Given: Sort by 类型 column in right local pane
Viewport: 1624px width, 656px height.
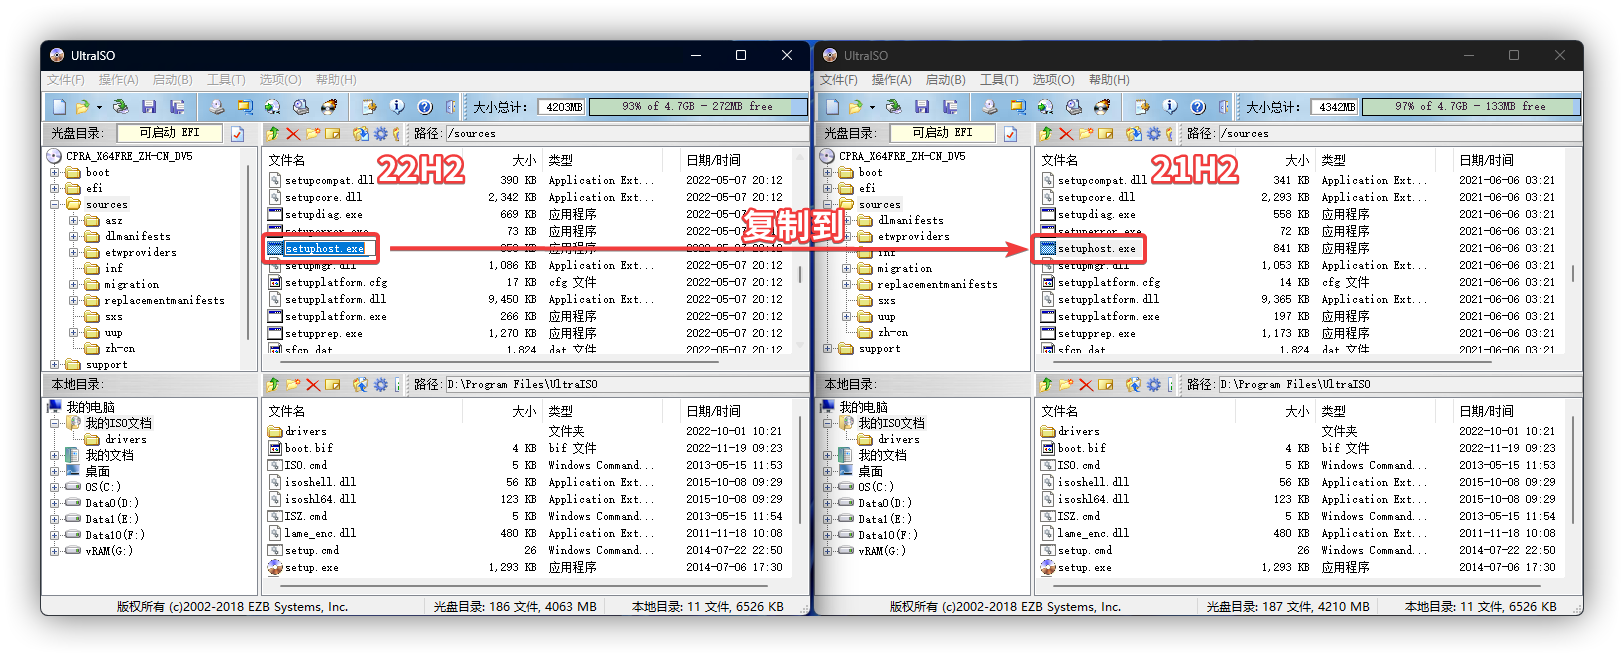Looking at the screenshot, I should [x=1333, y=411].
